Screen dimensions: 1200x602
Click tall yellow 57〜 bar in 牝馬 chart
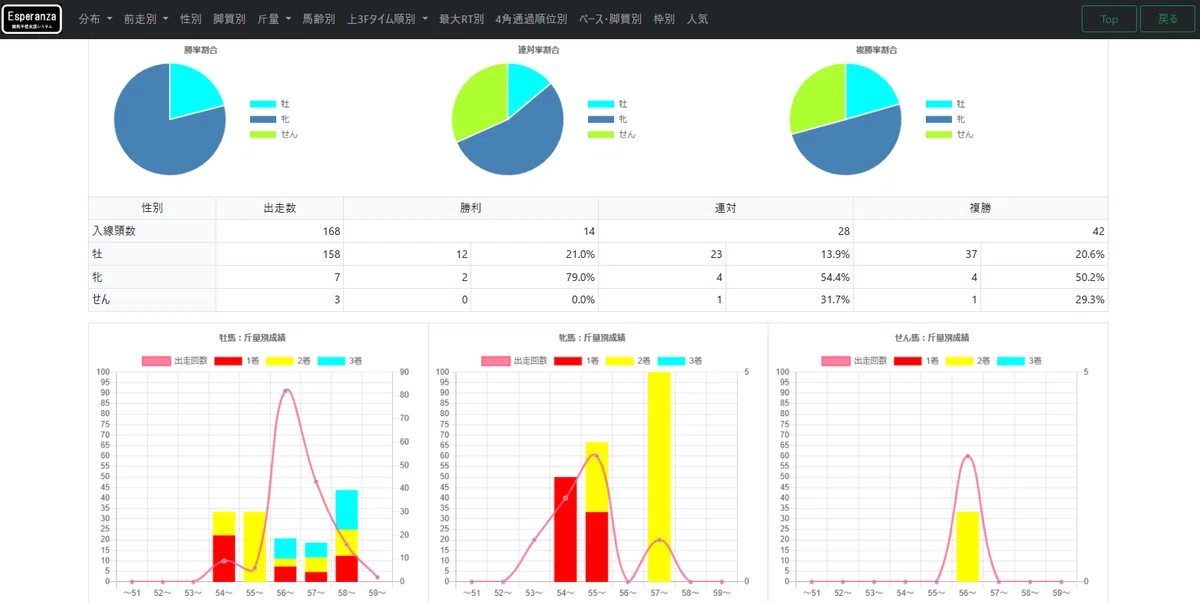(659, 476)
